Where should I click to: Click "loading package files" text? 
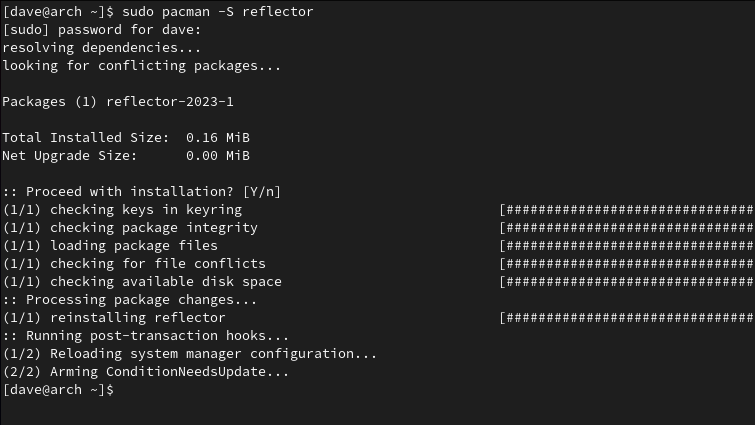133,245
